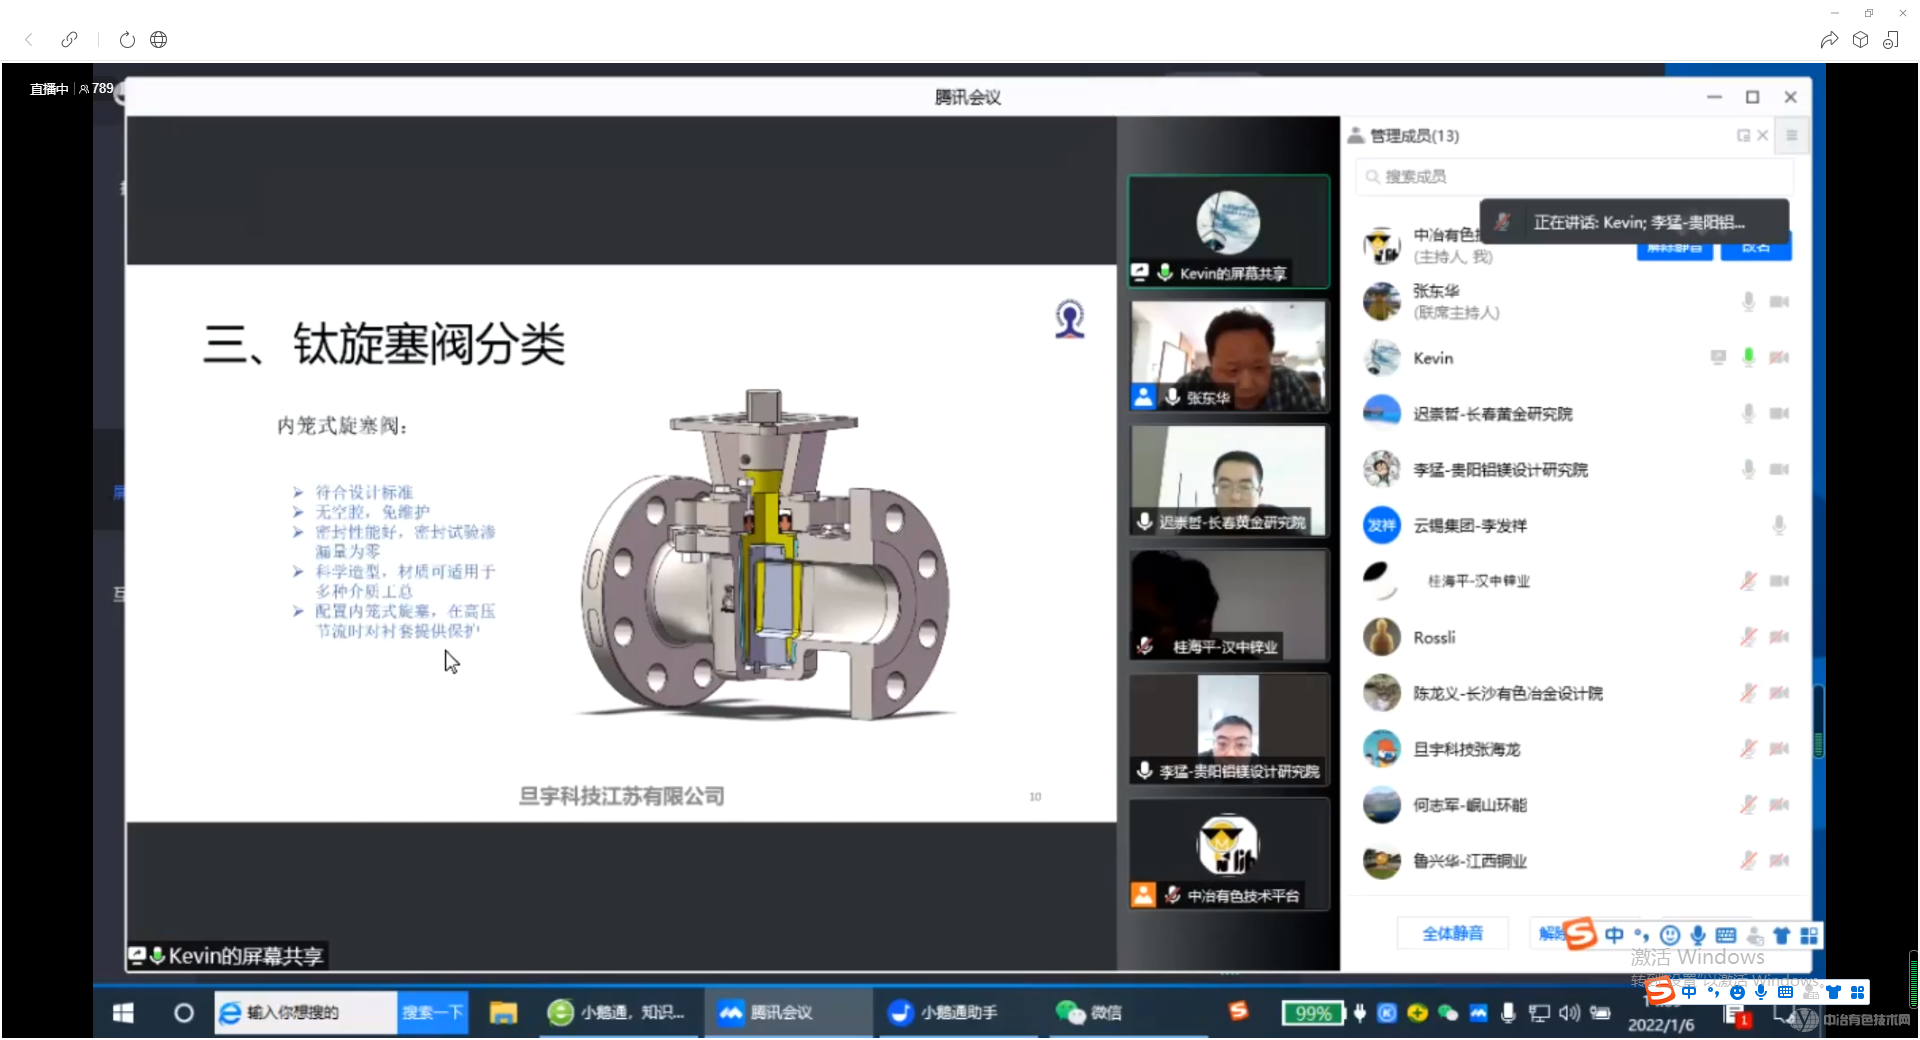Mute Kevin's active green microphone

pyautogui.click(x=1748, y=357)
